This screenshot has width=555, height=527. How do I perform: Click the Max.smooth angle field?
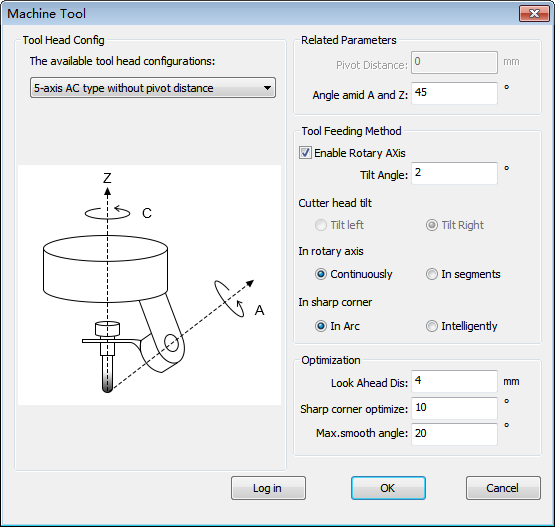tap(454, 434)
